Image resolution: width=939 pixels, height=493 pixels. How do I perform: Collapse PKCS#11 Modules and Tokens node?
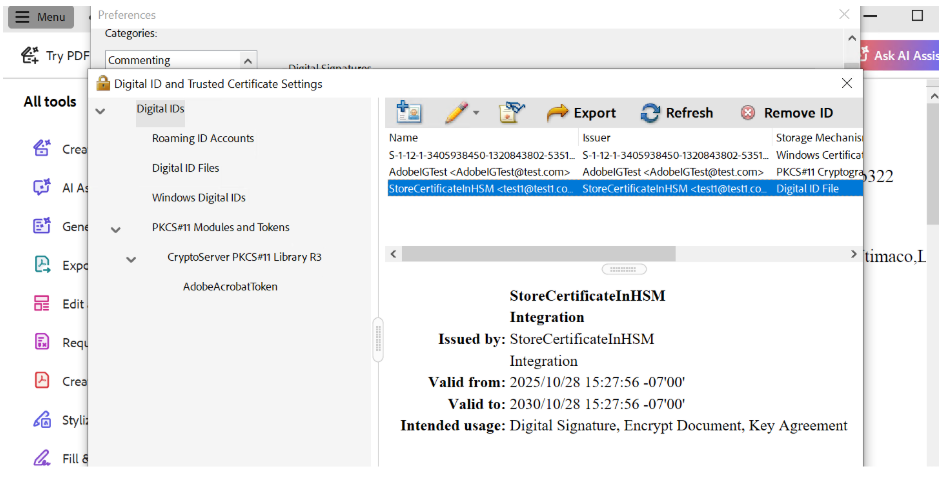(x=116, y=230)
